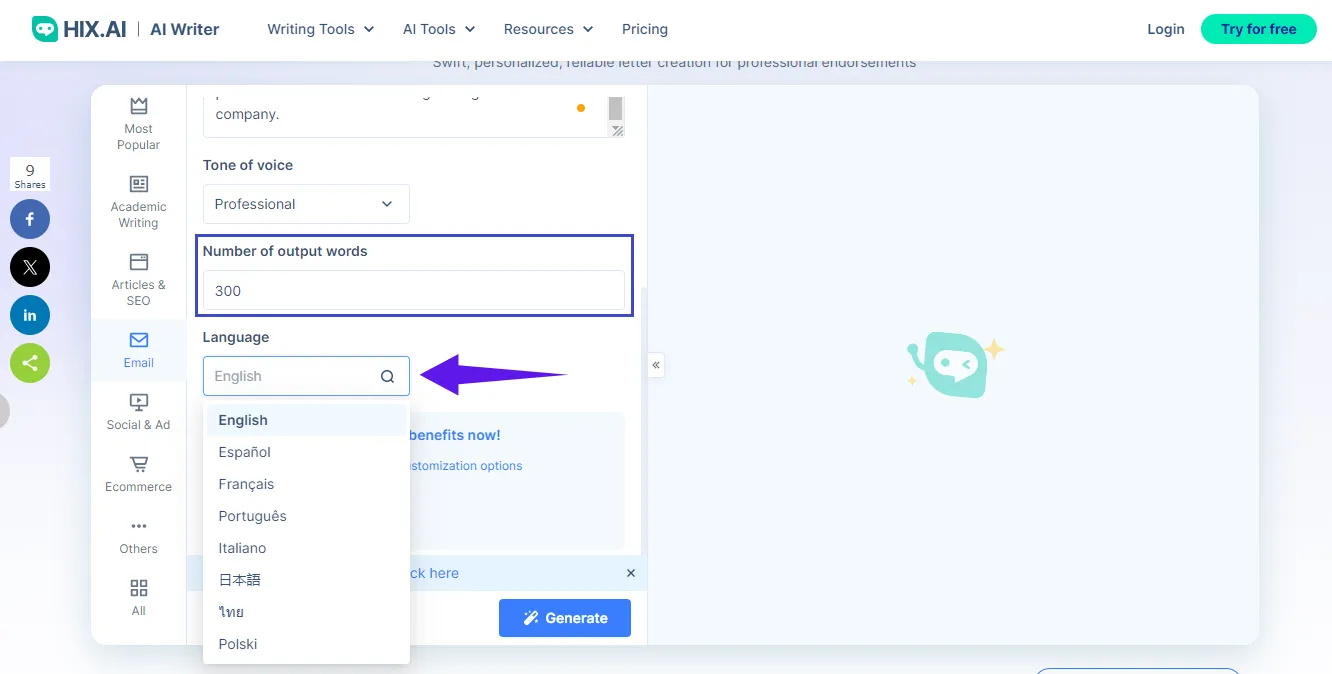
Task: Open the Most Popular tools section
Action: coord(138,122)
